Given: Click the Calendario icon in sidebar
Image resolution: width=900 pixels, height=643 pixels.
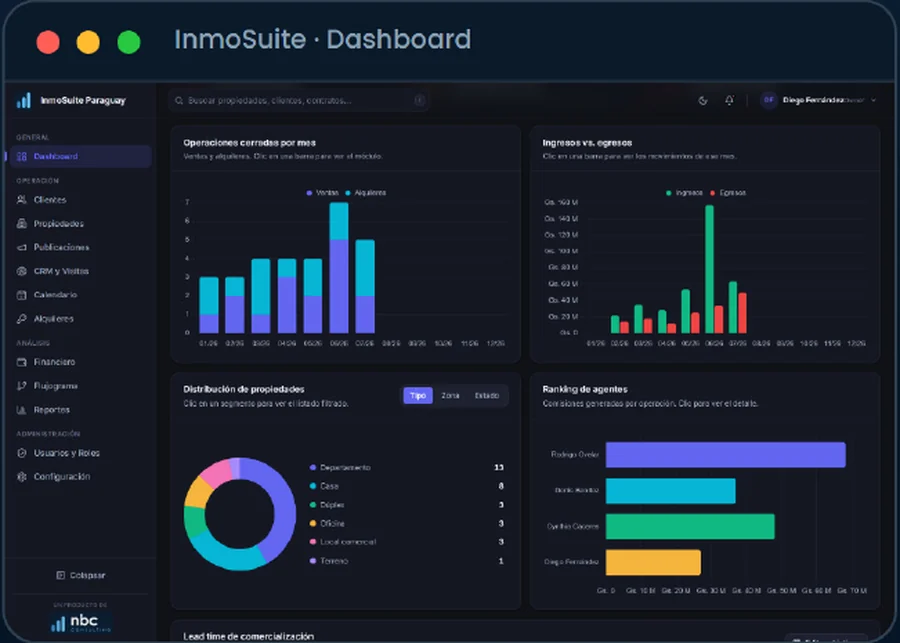Looking at the screenshot, I should 22,295.
